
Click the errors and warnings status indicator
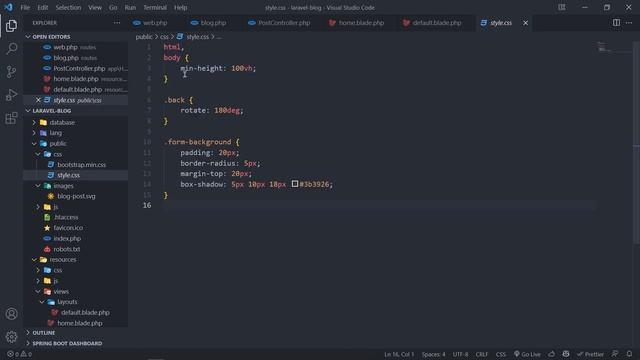tap(19, 354)
